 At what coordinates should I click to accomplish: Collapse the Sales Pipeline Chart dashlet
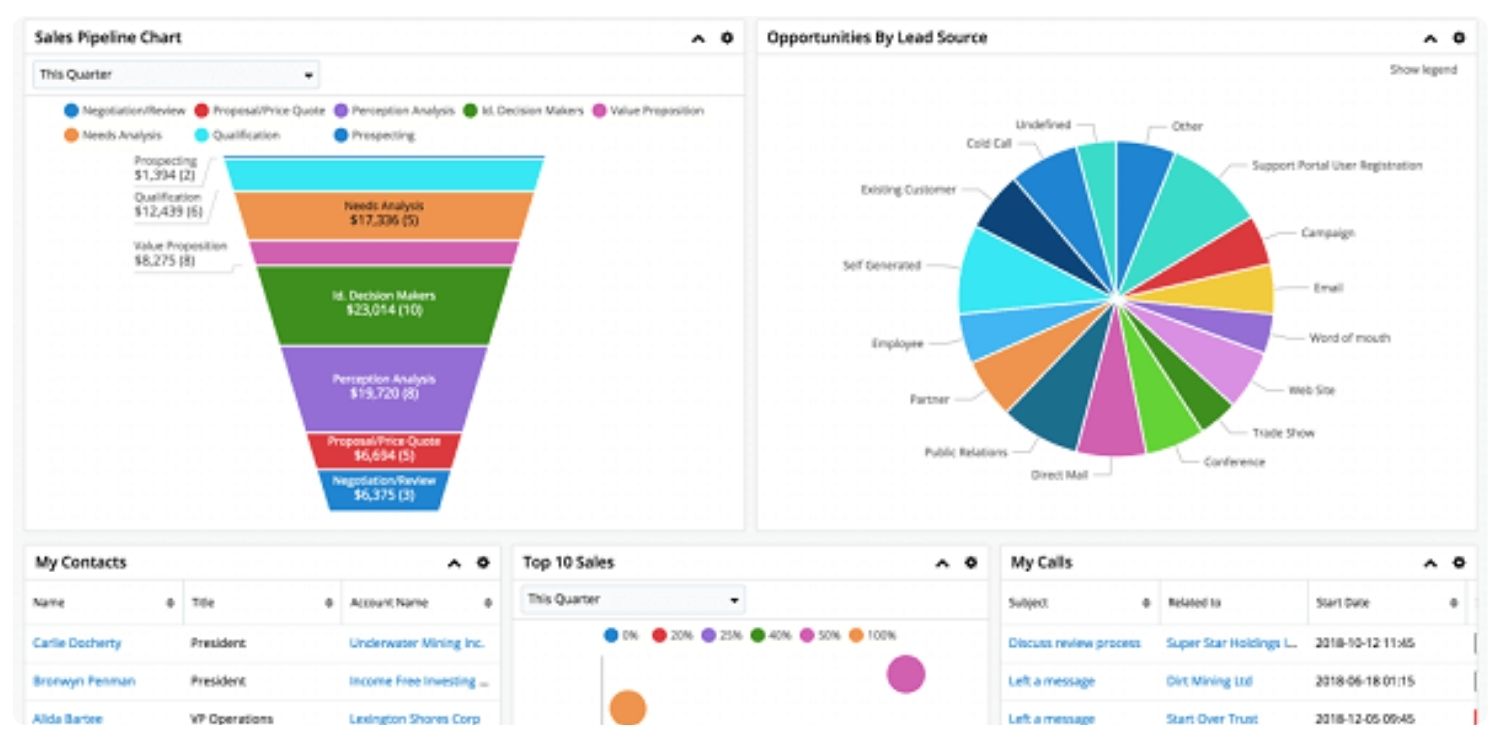point(698,38)
